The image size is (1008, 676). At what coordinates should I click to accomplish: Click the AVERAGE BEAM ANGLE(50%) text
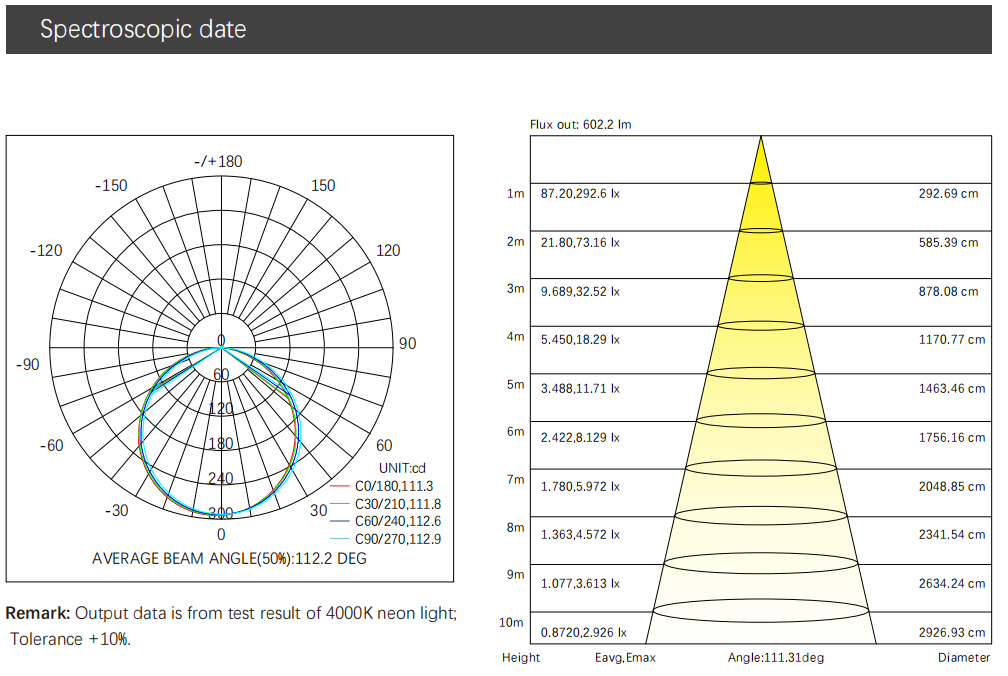tap(229, 558)
